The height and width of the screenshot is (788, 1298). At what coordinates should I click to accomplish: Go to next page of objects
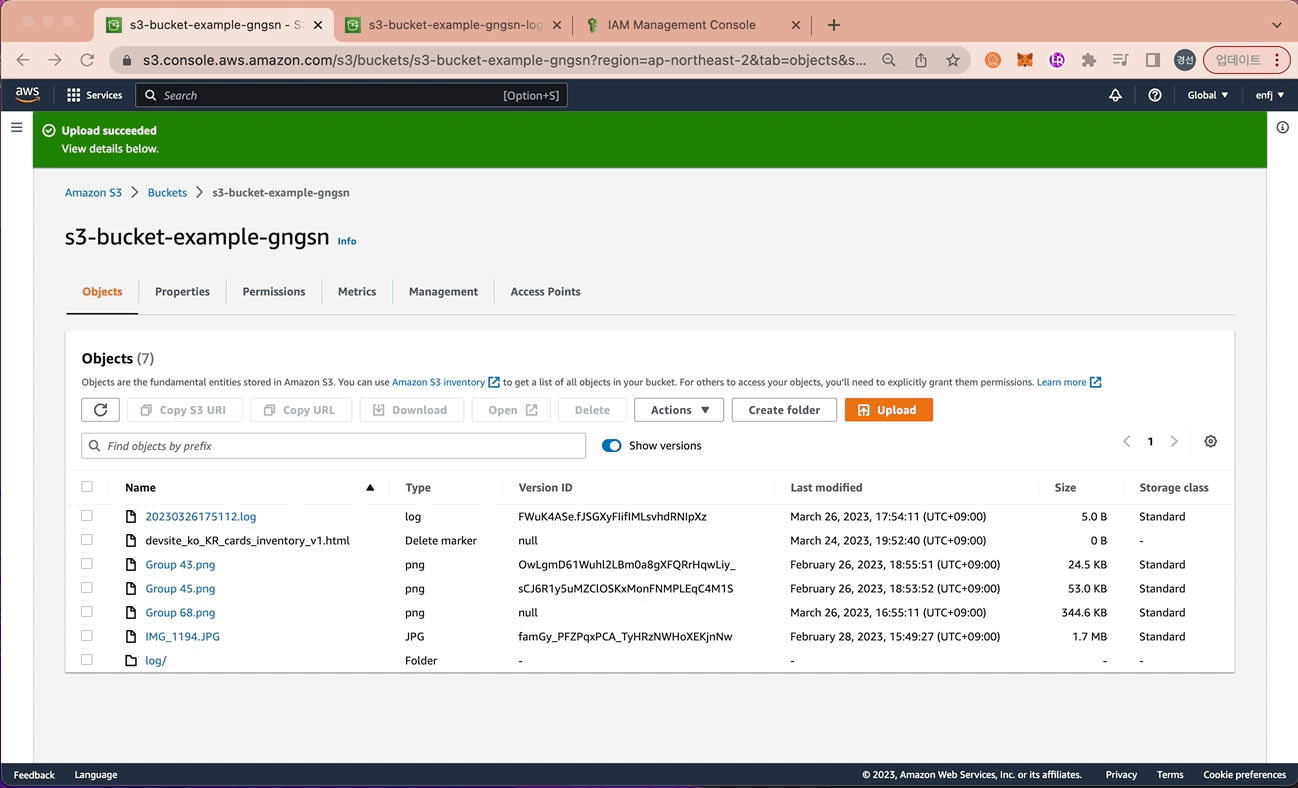pos(1174,441)
